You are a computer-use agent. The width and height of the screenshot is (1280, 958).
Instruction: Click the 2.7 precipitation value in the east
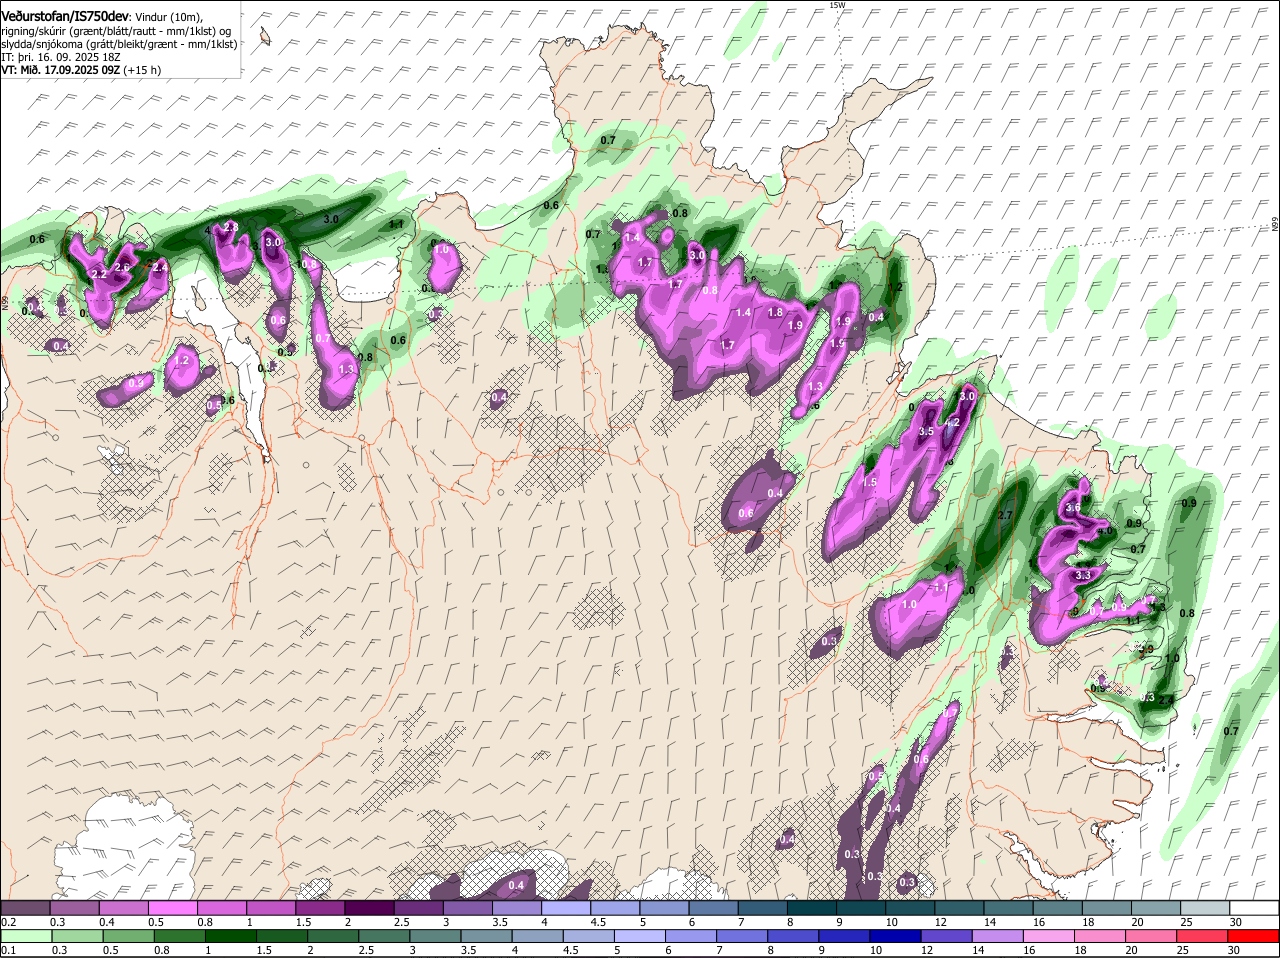point(1005,515)
